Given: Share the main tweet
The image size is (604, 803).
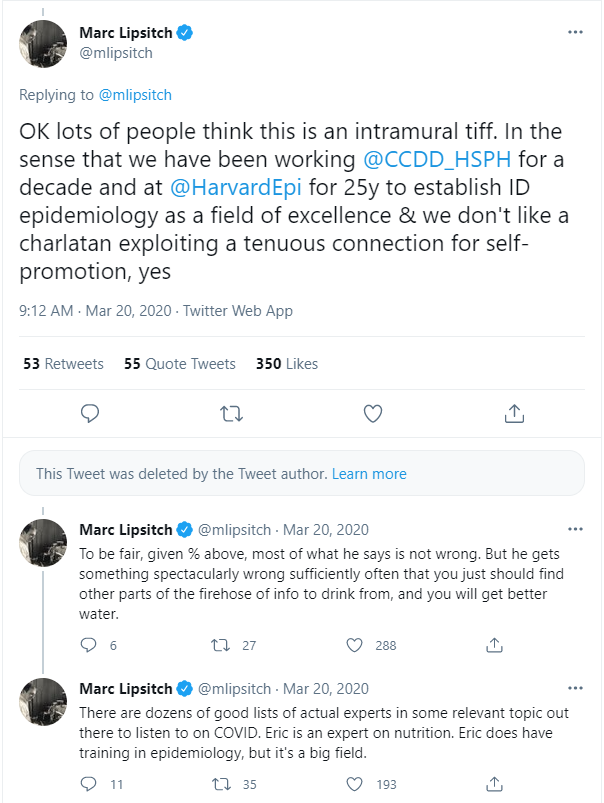Looking at the screenshot, I should click(515, 412).
